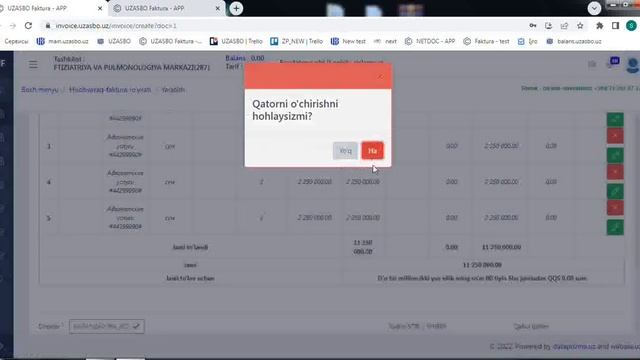Image resolution: width=640 pixels, height=360 pixels.
Task: Close the first UZASBO Faktura browser tab
Action: (x=100, y=8)
